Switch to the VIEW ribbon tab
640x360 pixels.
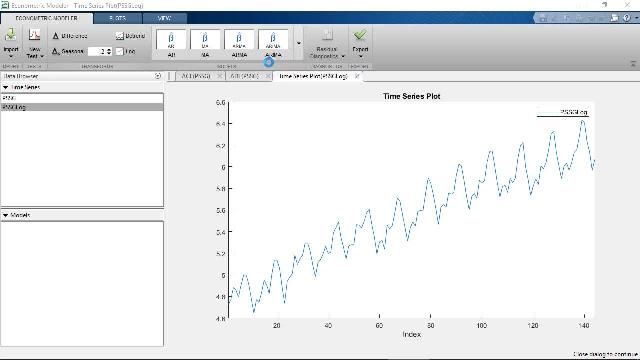(164, 18)
